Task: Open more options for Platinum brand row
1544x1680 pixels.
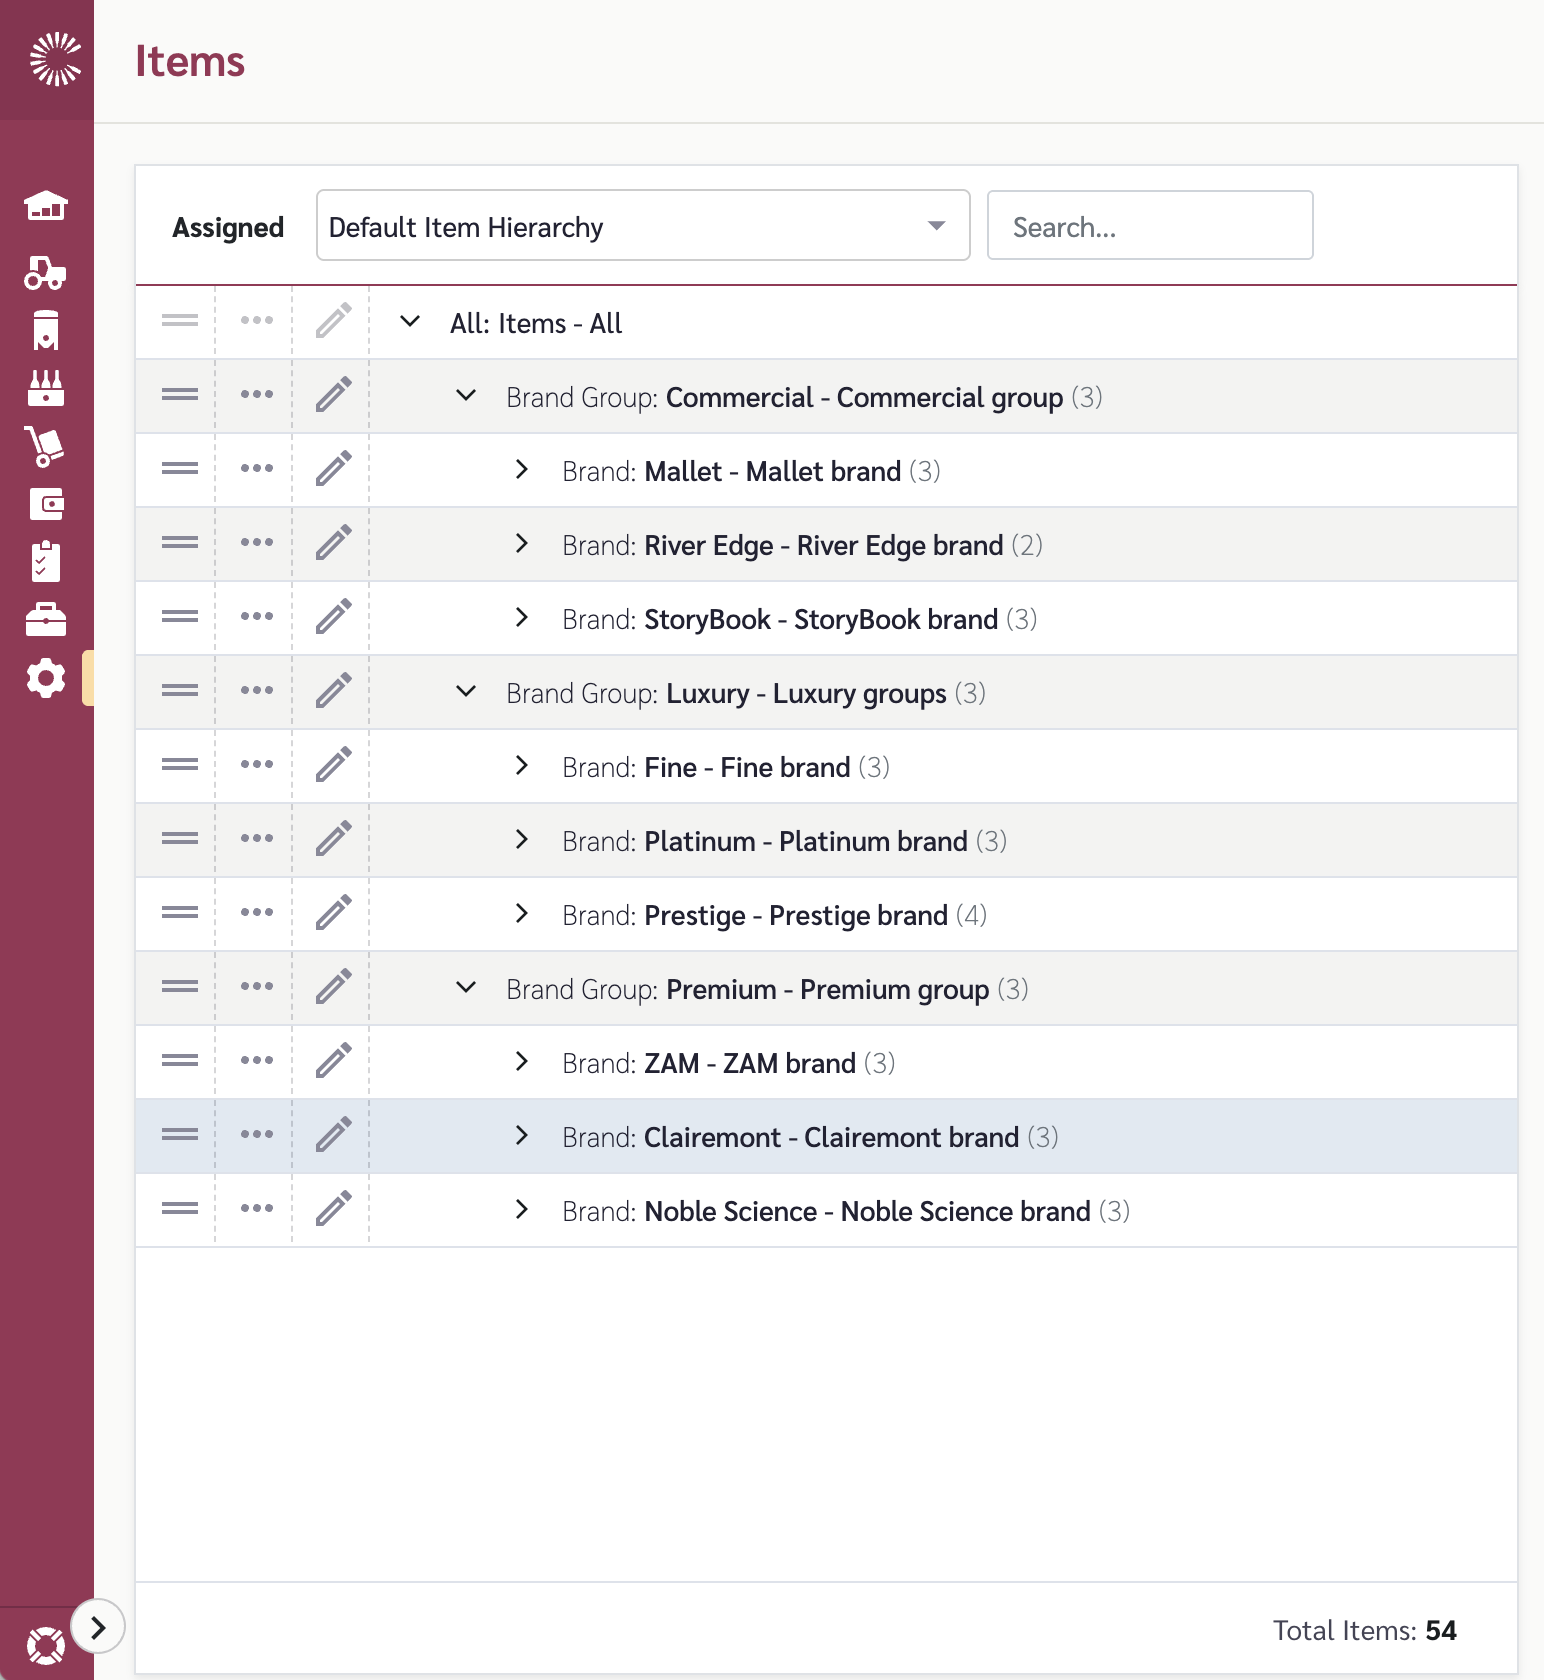Action: (x=257, y=838)
